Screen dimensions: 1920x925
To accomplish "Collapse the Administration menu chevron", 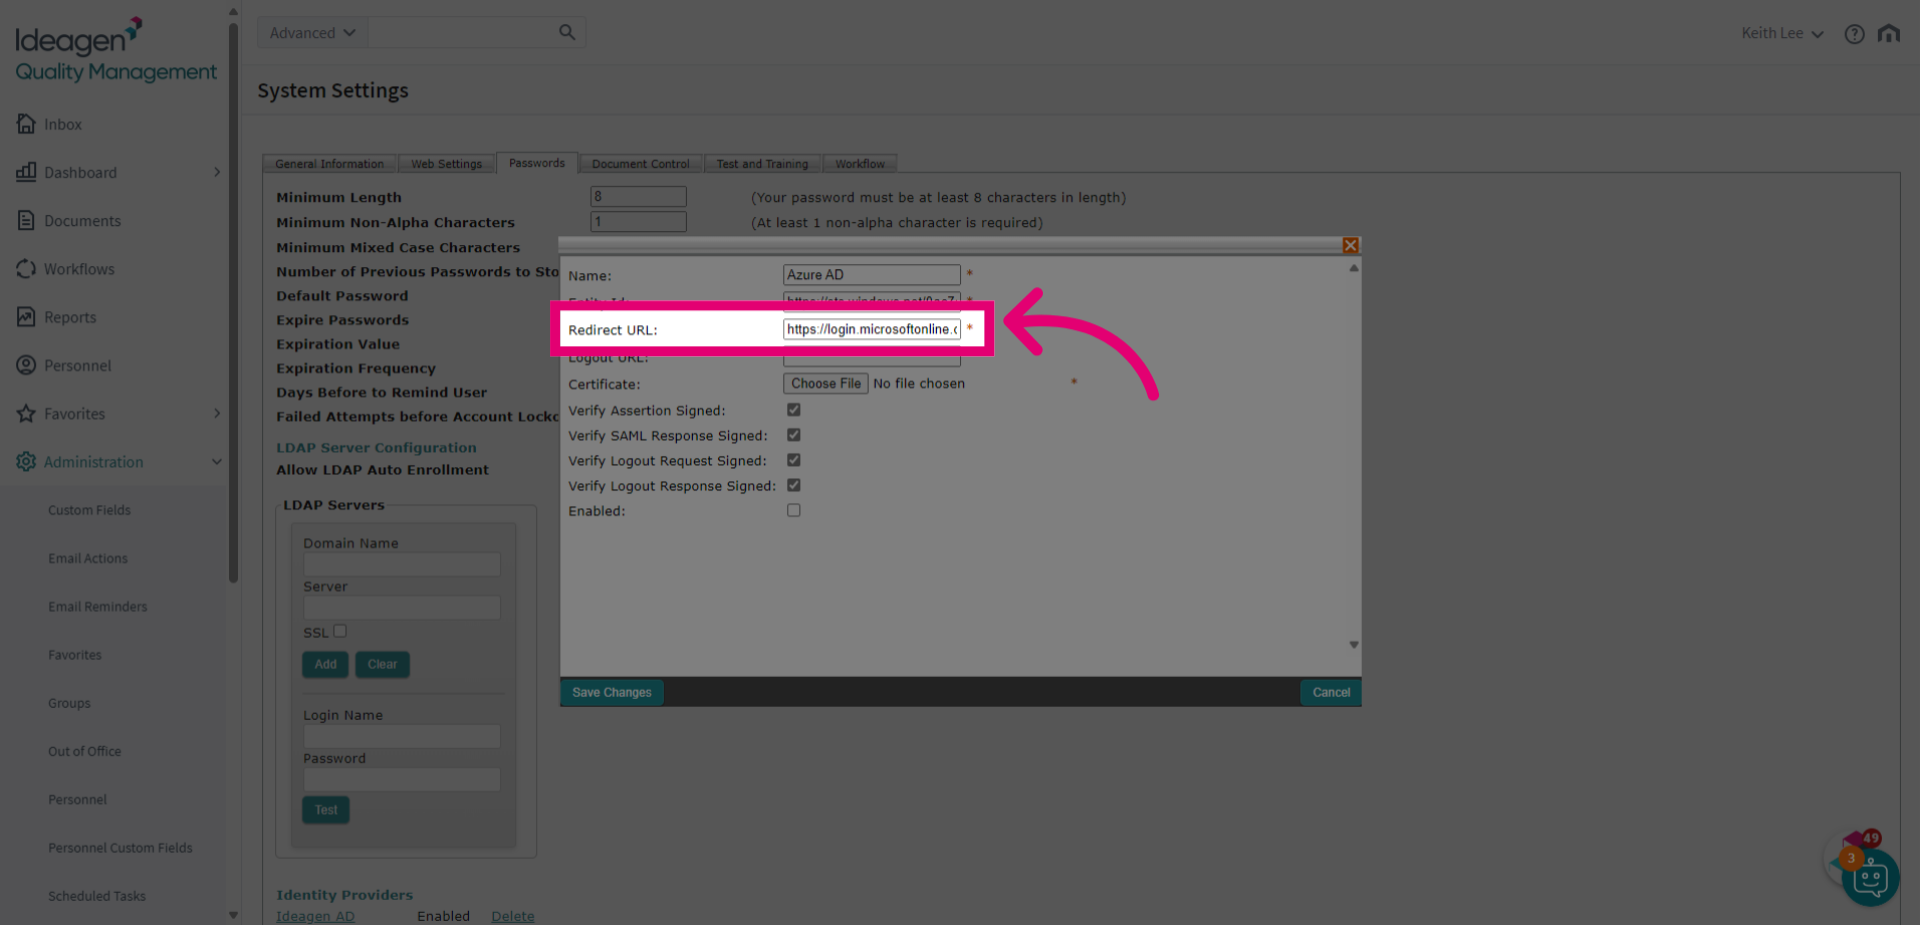I will pyautogui.click(x=217, y=461).
